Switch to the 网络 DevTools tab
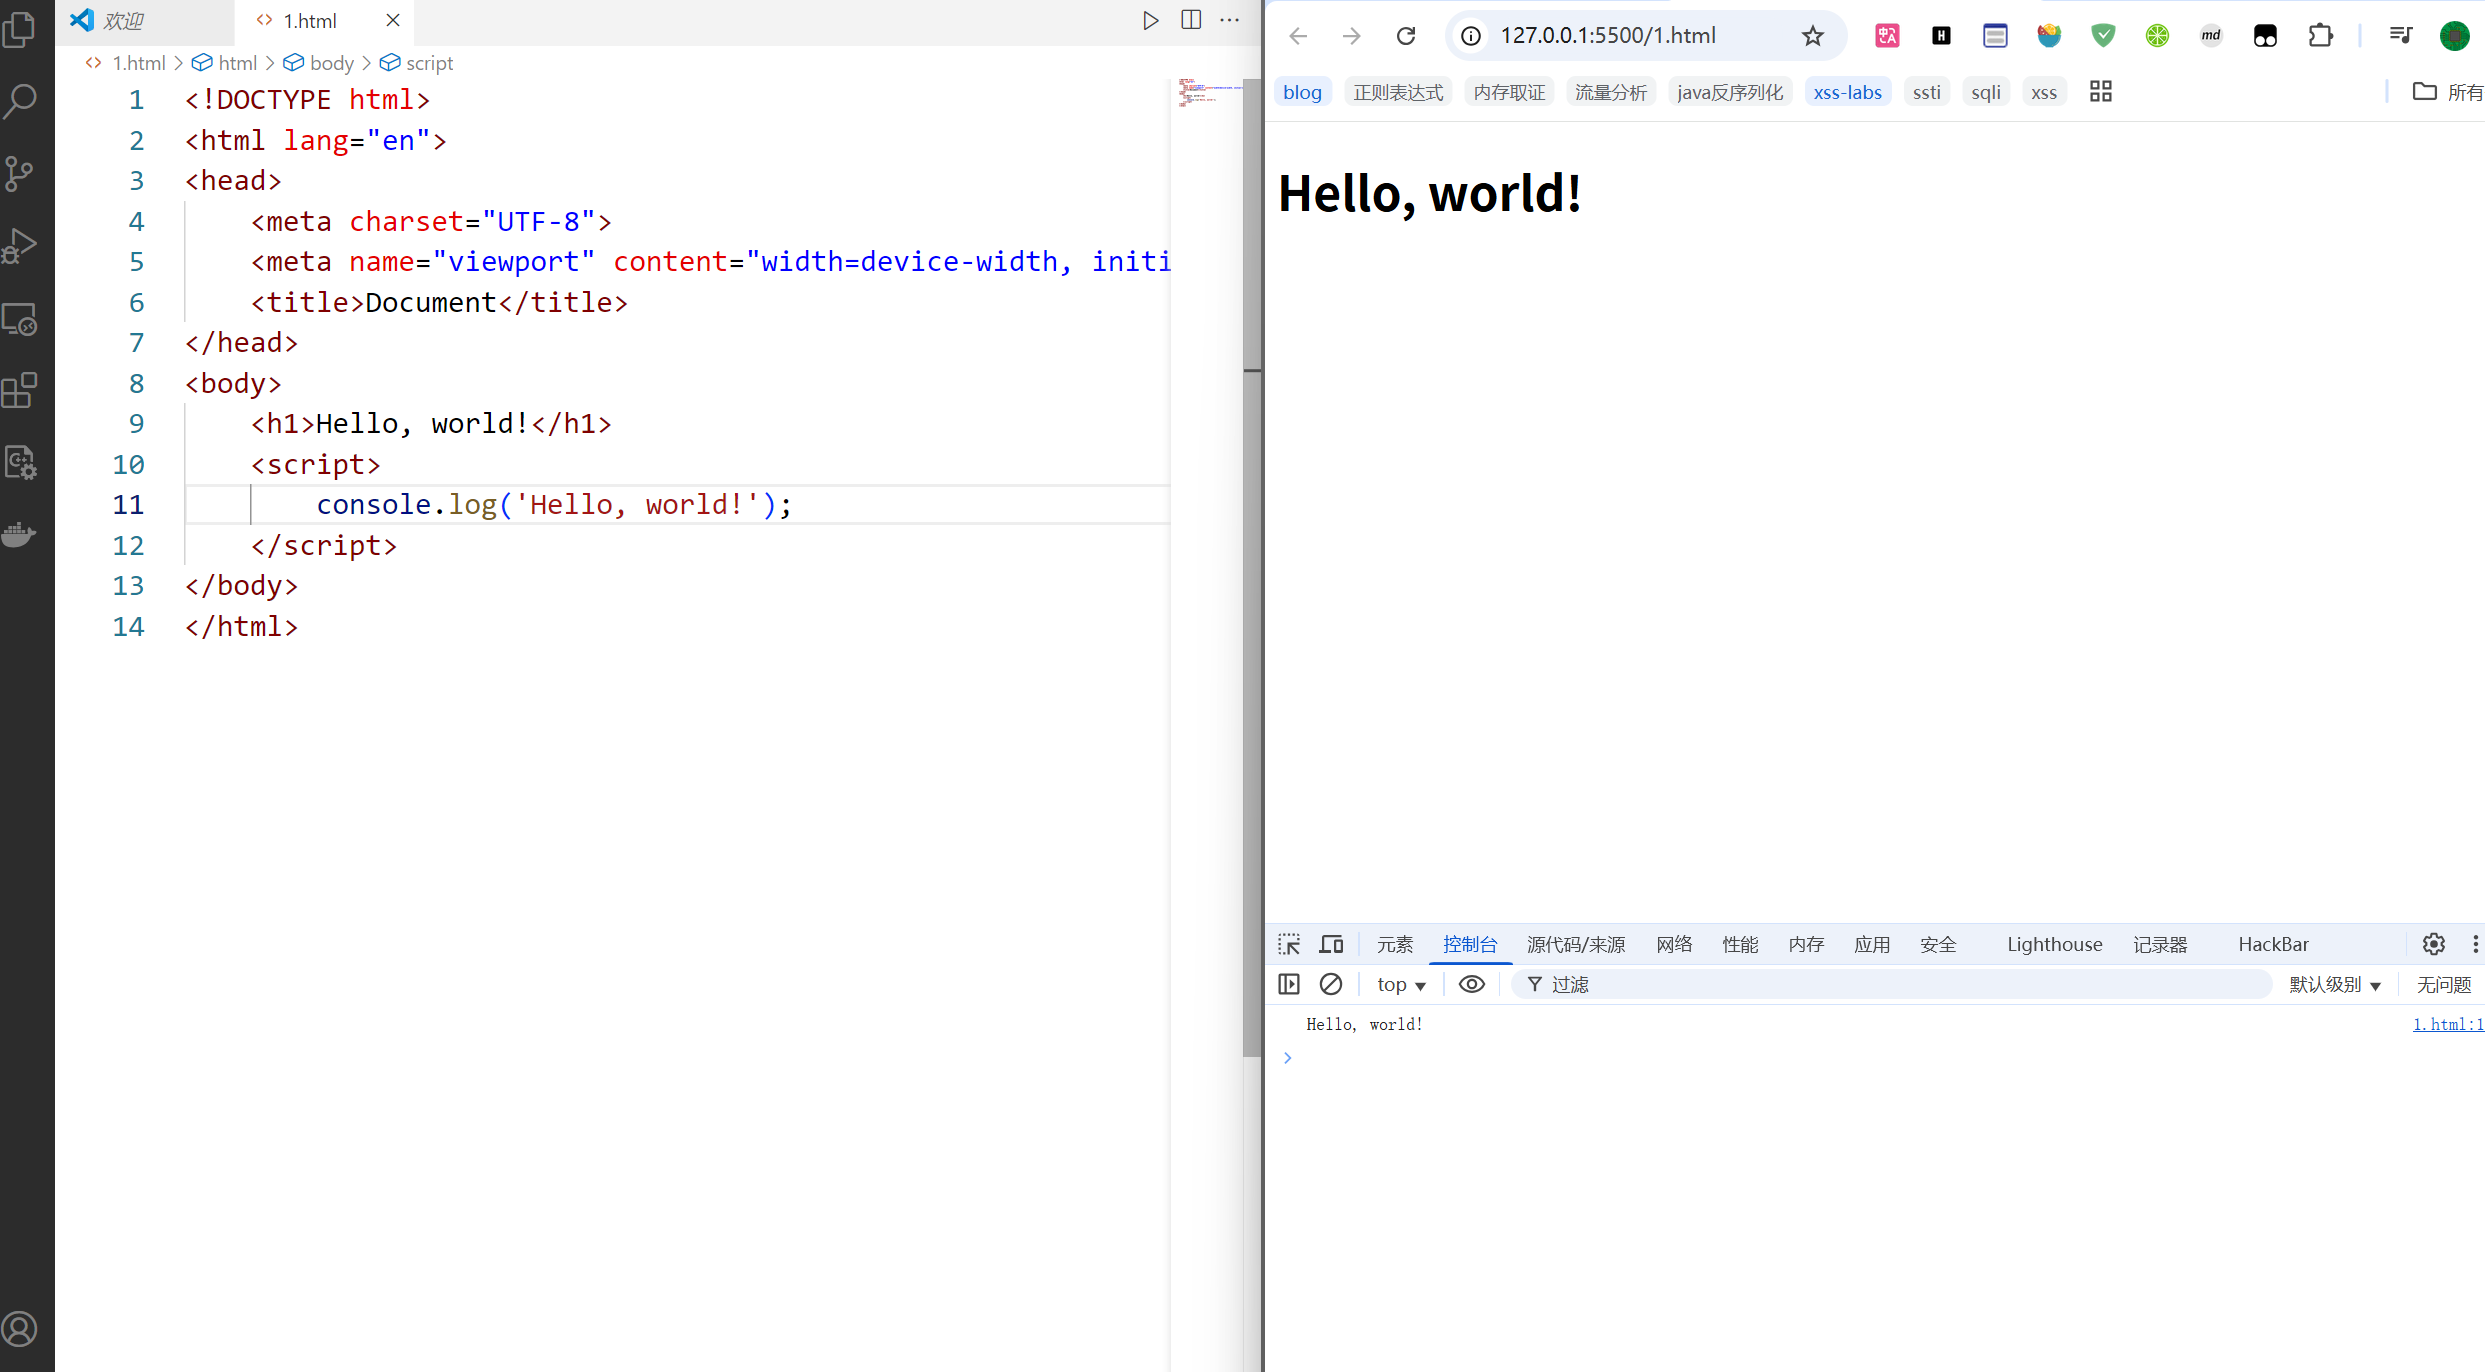 click(1674, 944)
